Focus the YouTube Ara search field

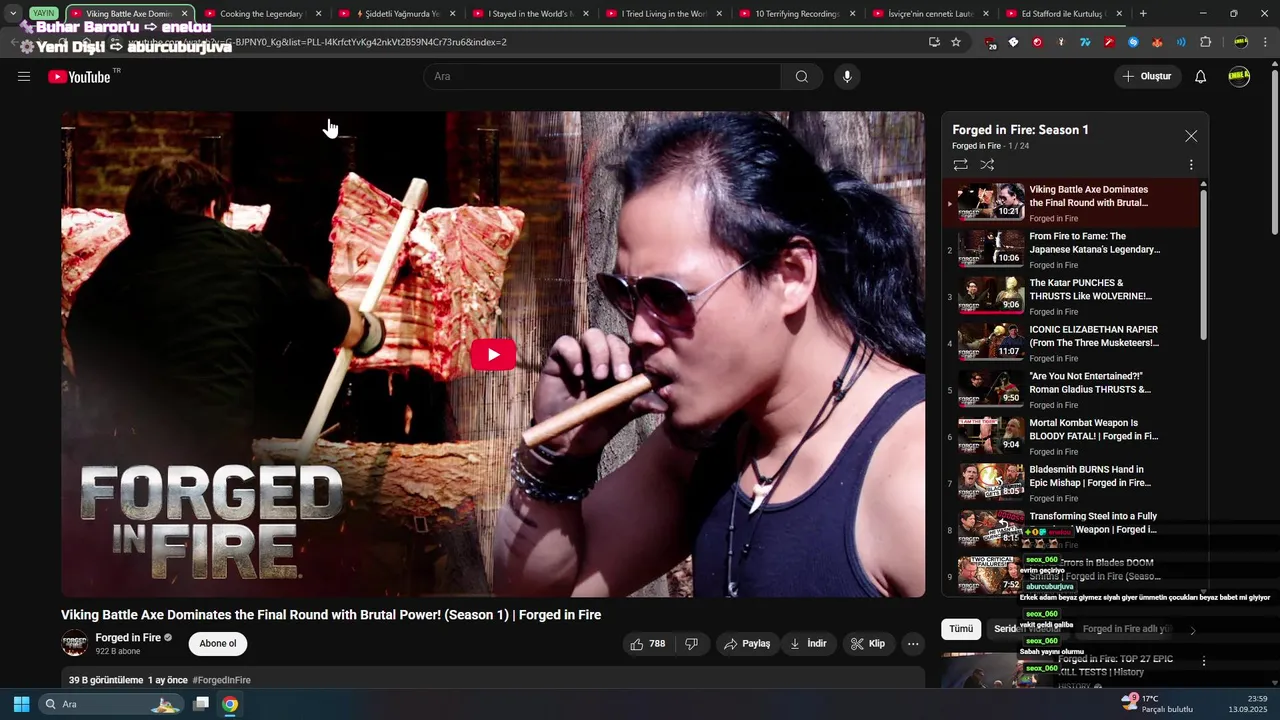[x=603, y=76]
